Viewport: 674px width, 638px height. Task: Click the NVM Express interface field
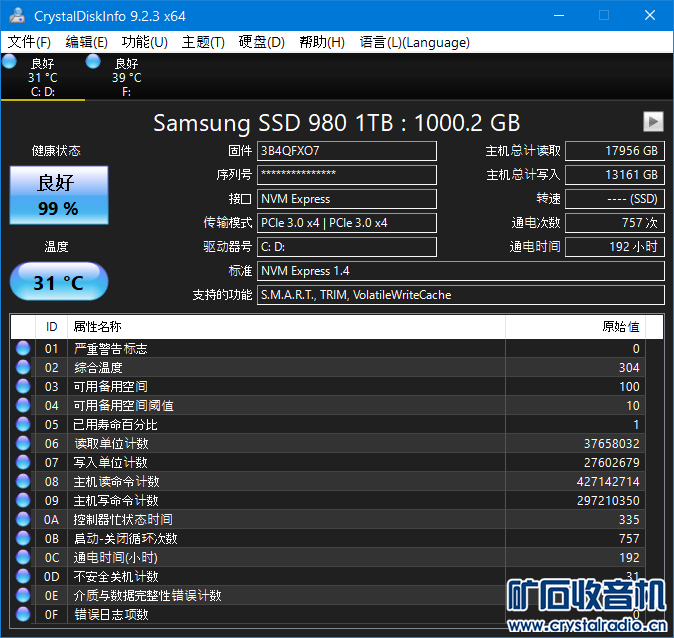(346, 199)
